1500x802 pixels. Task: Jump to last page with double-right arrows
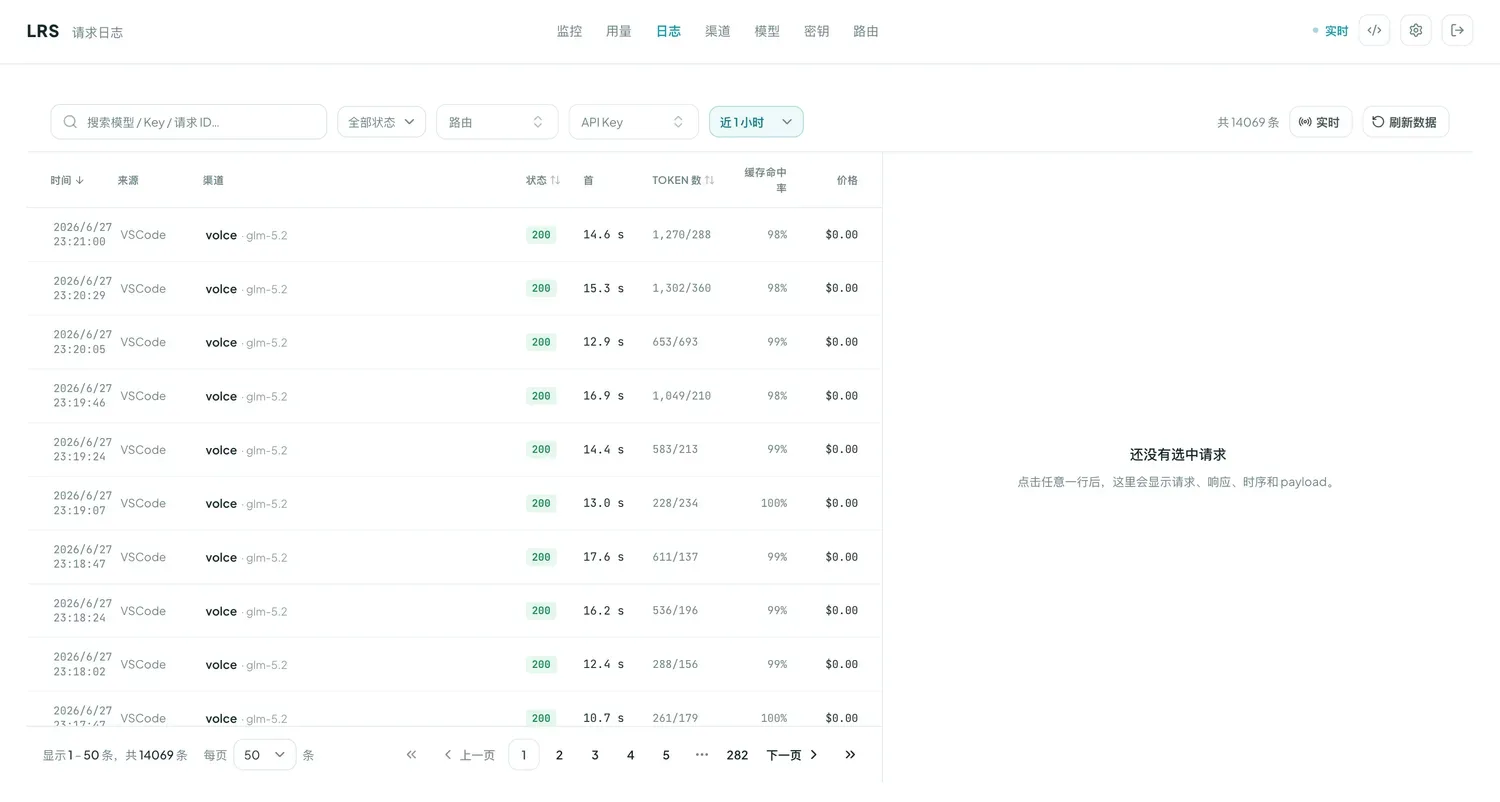(850, 755)
